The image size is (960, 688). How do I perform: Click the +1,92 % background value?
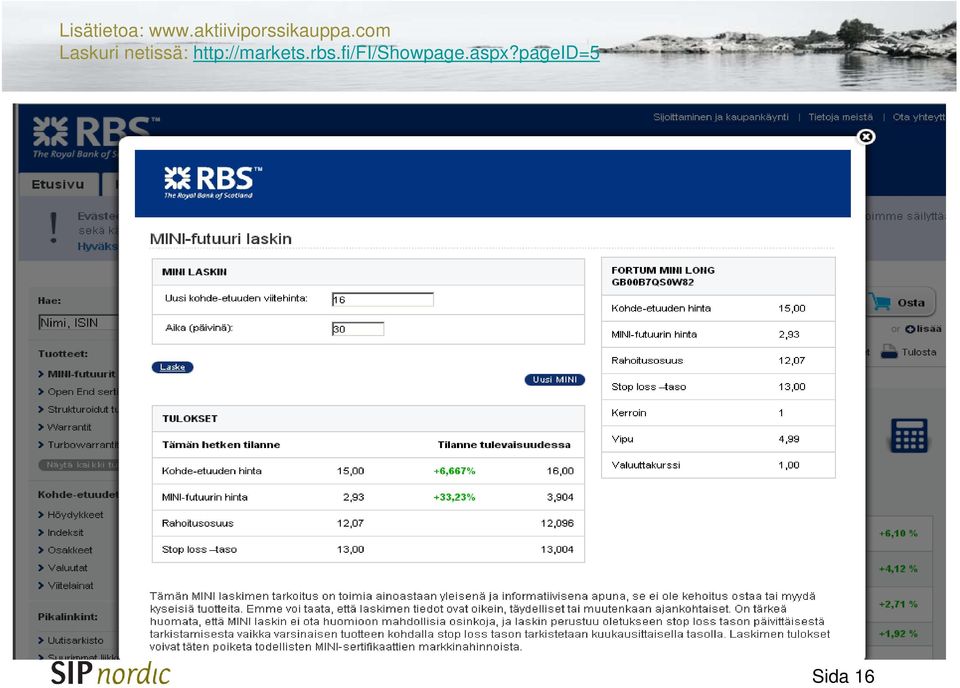point(898,634)
